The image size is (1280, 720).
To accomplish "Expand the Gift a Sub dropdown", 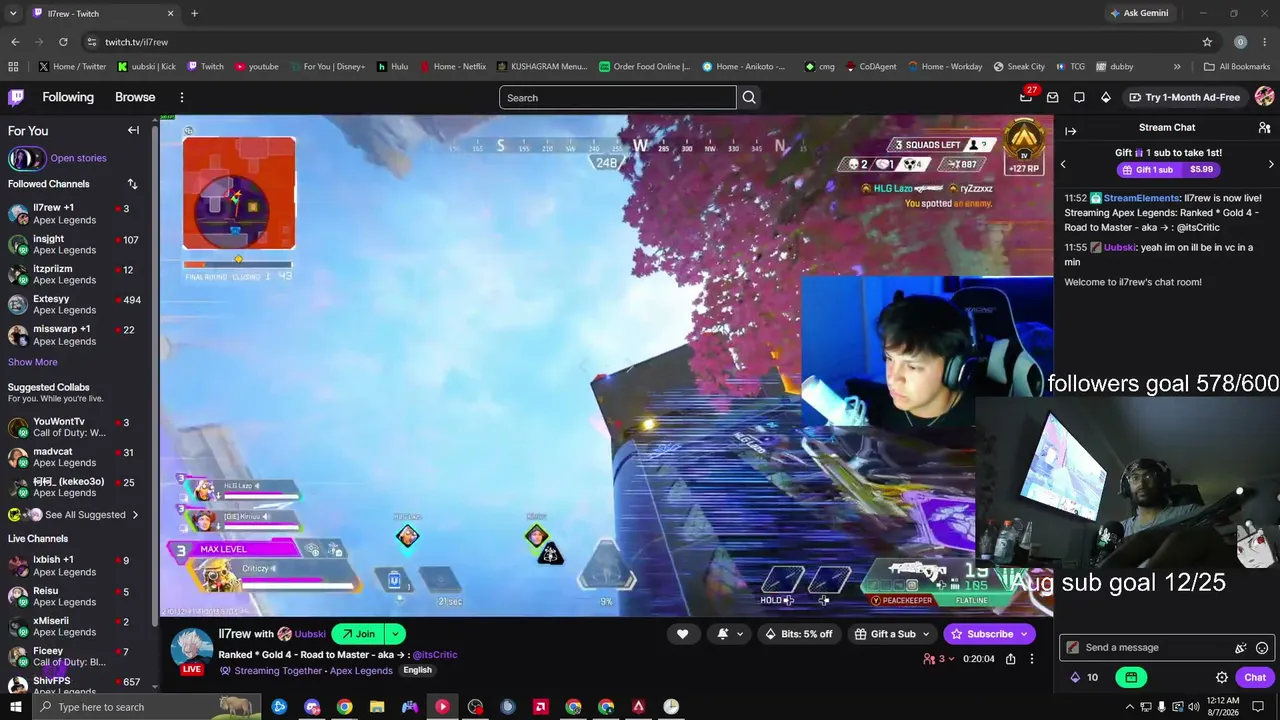I will (x=926, y=634).
